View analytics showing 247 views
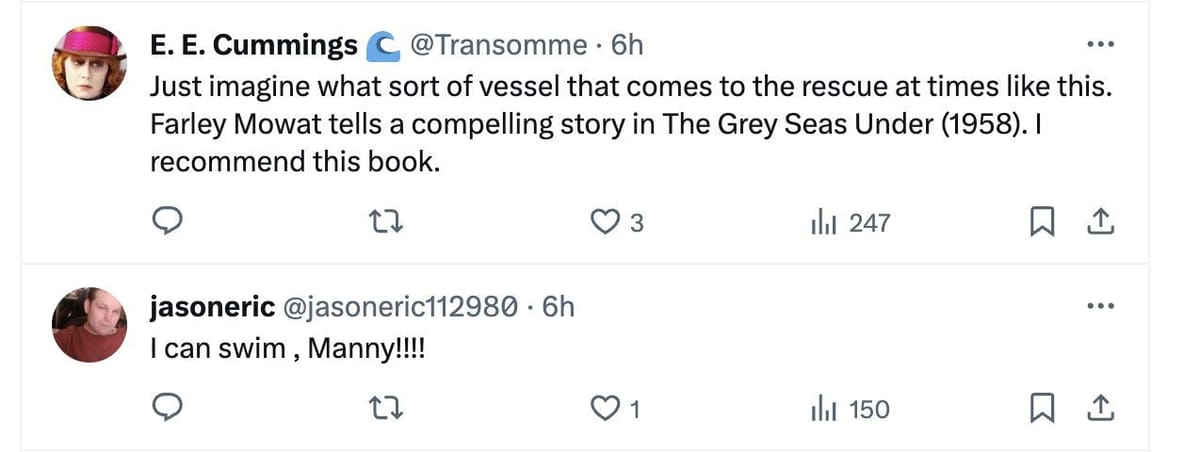1200x452 pixels. click(x=849, y=223)
